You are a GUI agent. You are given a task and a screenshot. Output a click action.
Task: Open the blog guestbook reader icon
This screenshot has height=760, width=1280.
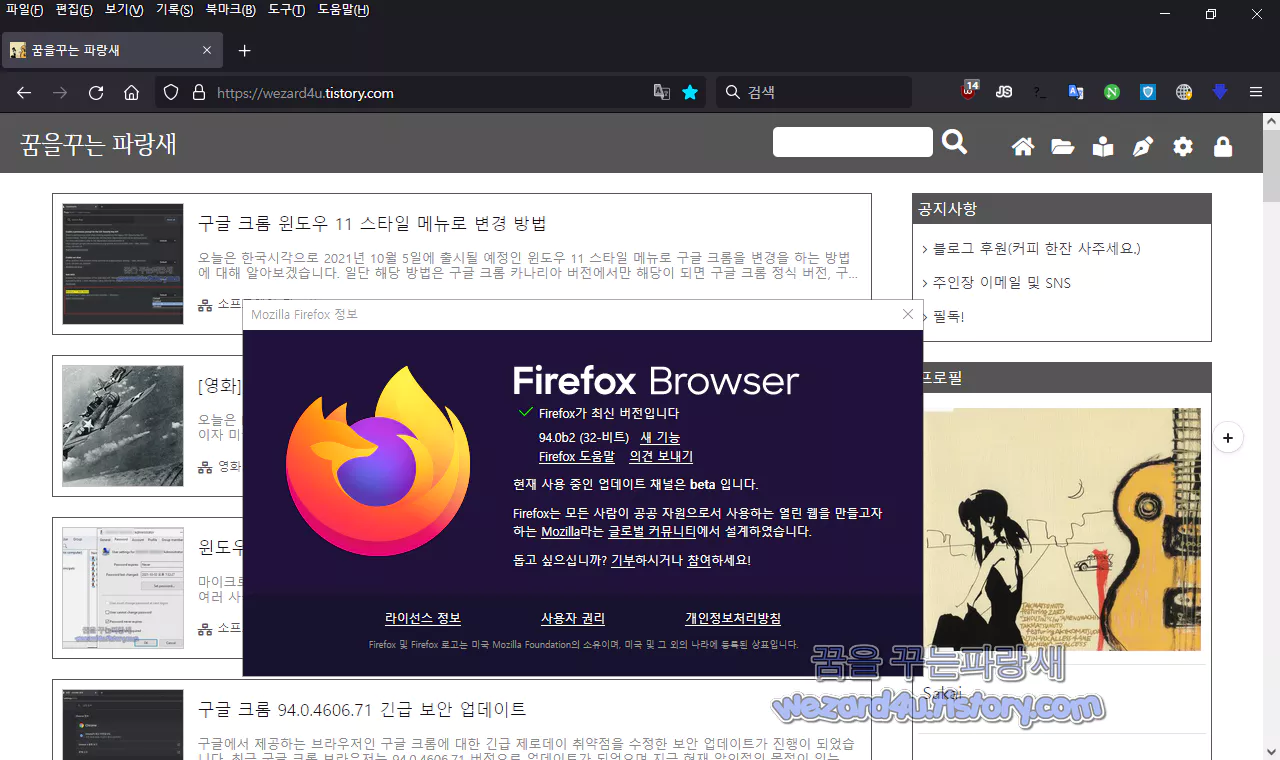(1103, 147)
